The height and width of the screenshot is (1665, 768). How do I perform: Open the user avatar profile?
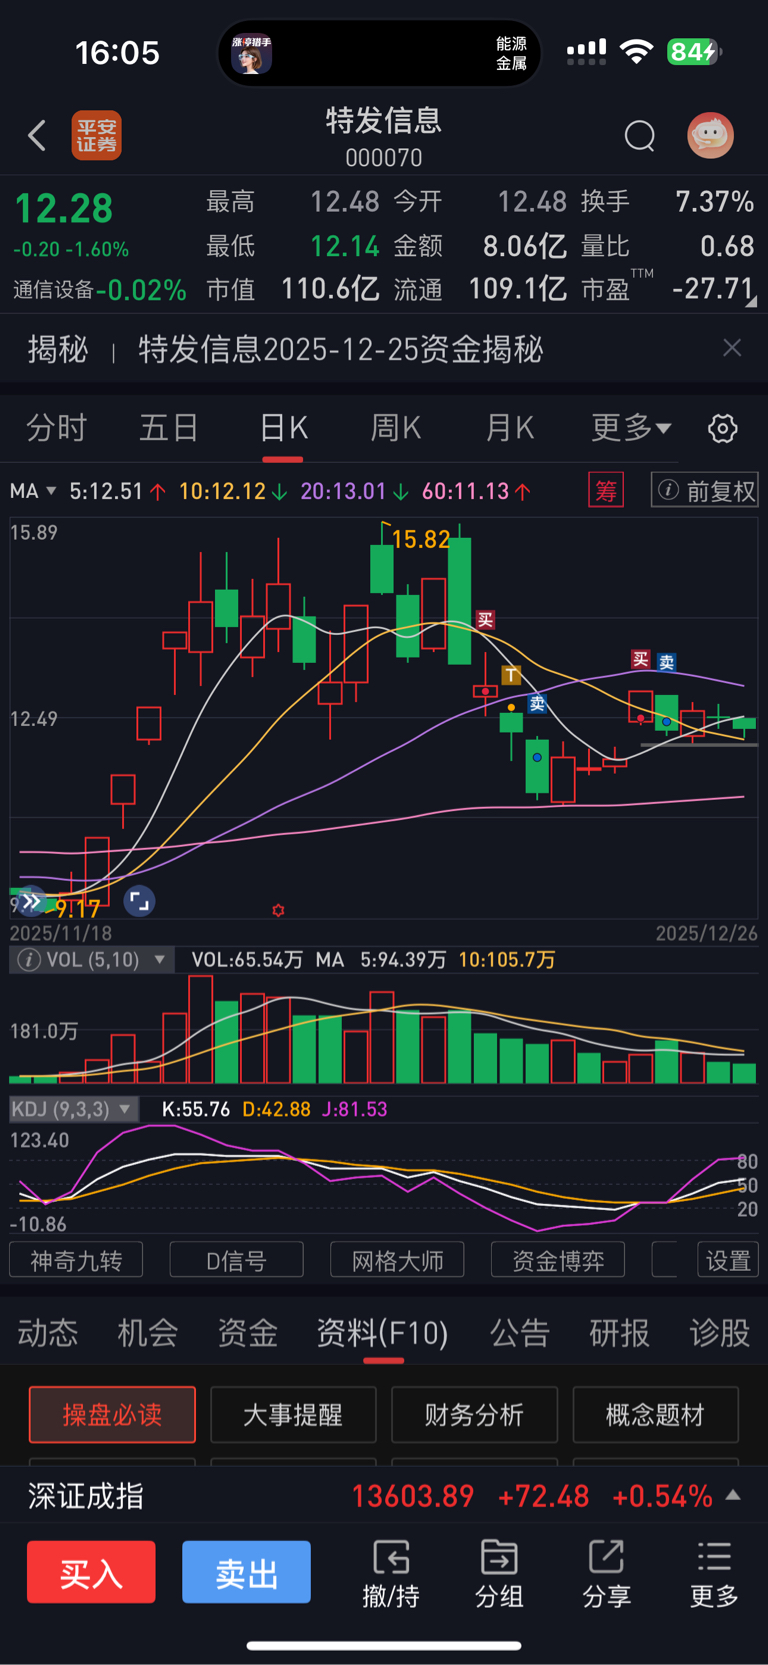tap(710, 135)
